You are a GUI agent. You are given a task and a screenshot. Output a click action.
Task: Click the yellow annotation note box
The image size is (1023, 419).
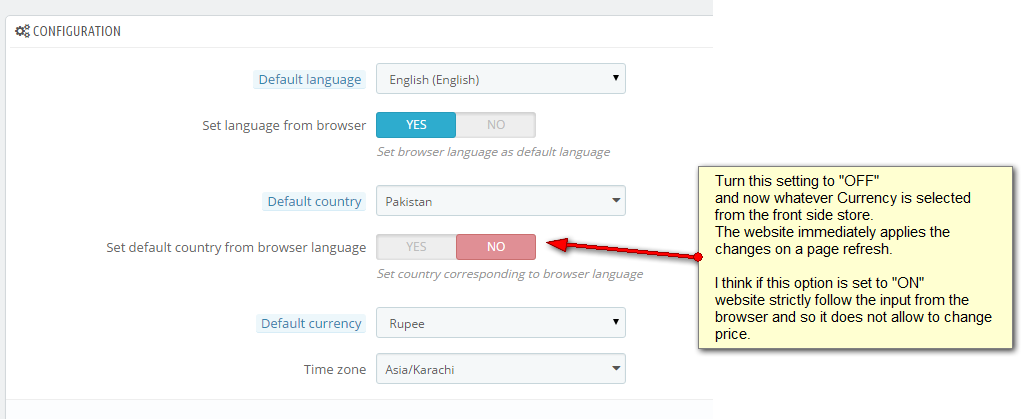853,257
